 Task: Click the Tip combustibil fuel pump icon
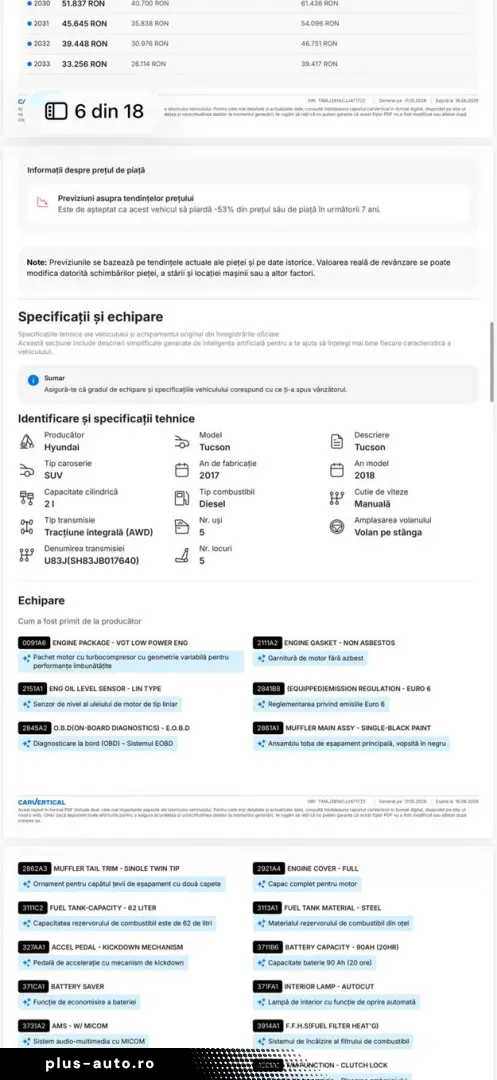coord(182,499)
